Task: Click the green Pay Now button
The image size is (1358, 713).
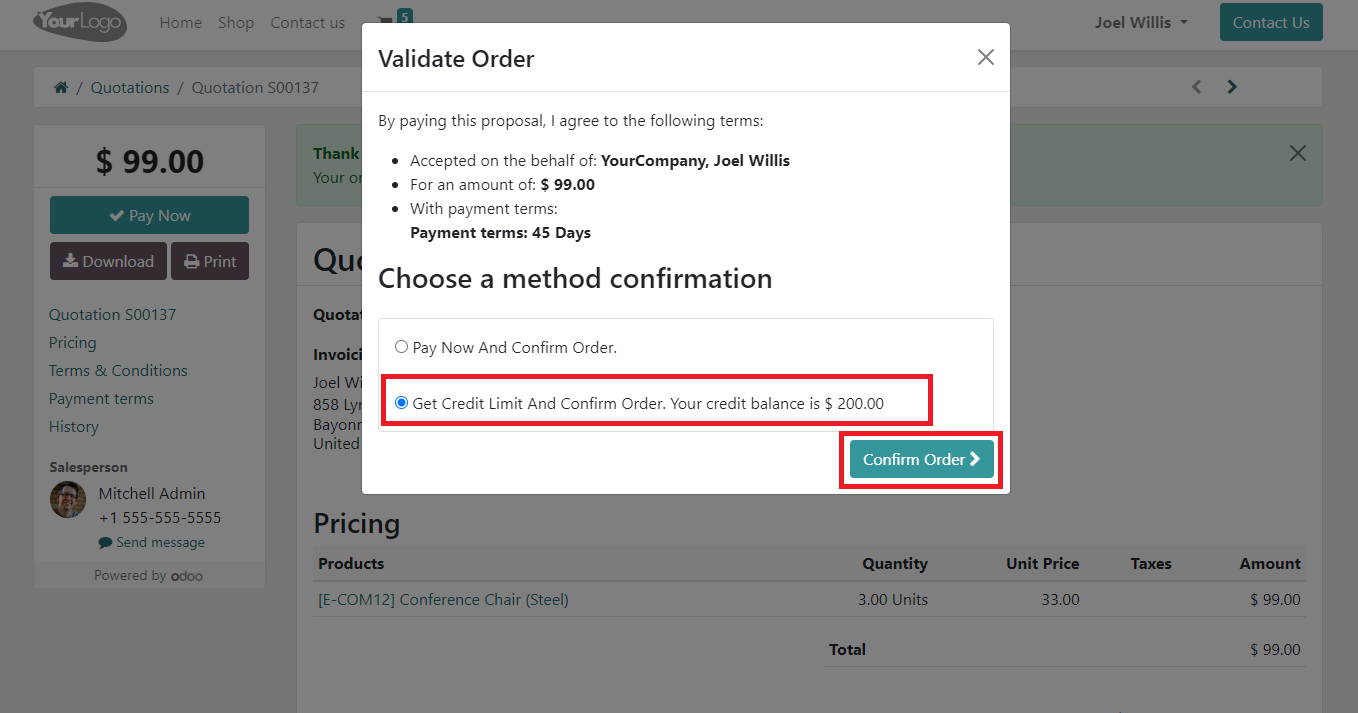Action: point(149,215)
